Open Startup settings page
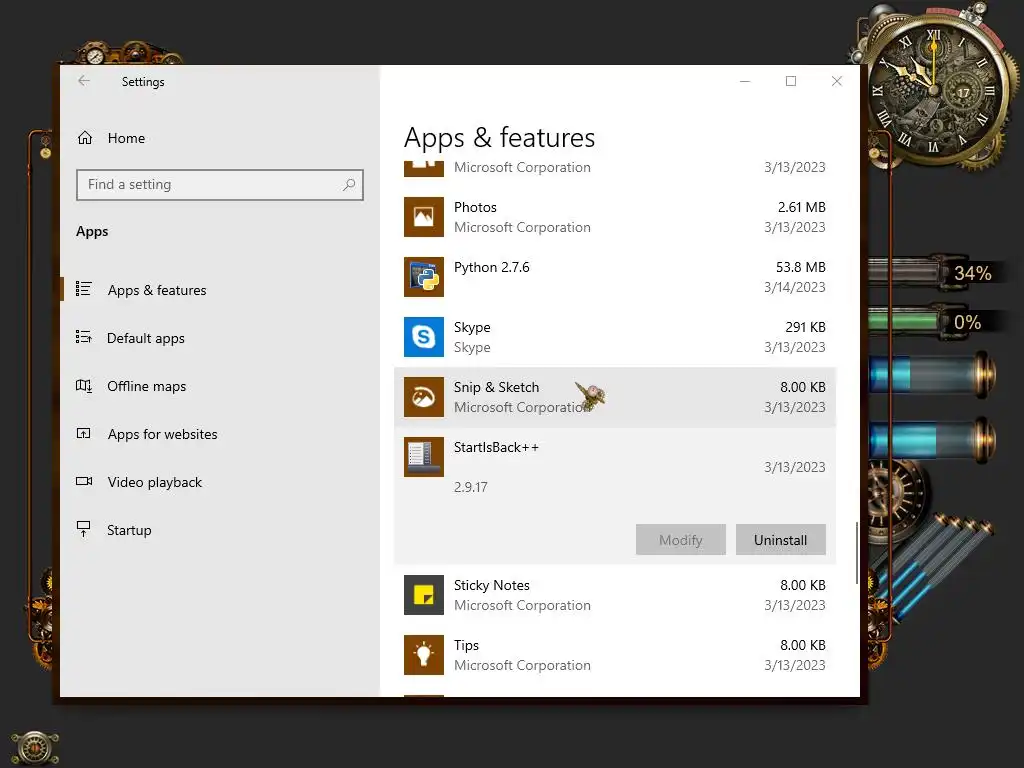Image resolution: width=1024 pixels, height=768 pixels. coord(129,530)
